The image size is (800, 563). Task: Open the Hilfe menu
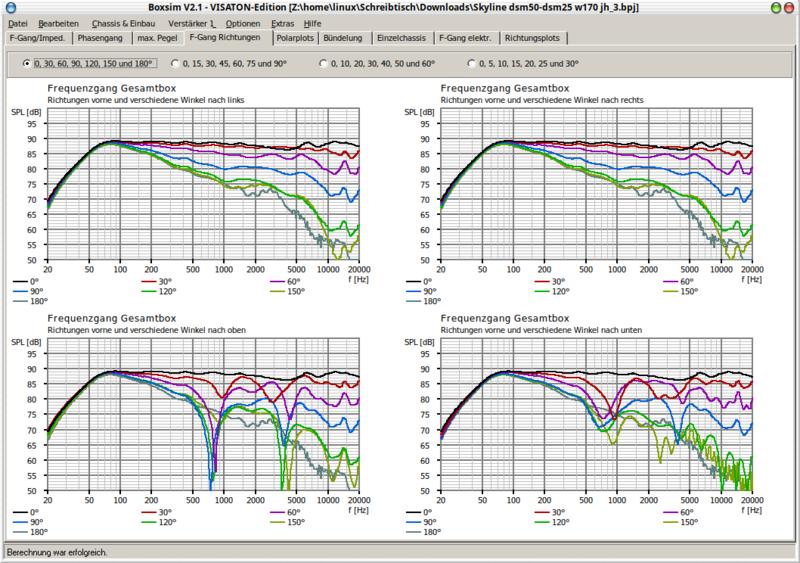pos(313,22)
